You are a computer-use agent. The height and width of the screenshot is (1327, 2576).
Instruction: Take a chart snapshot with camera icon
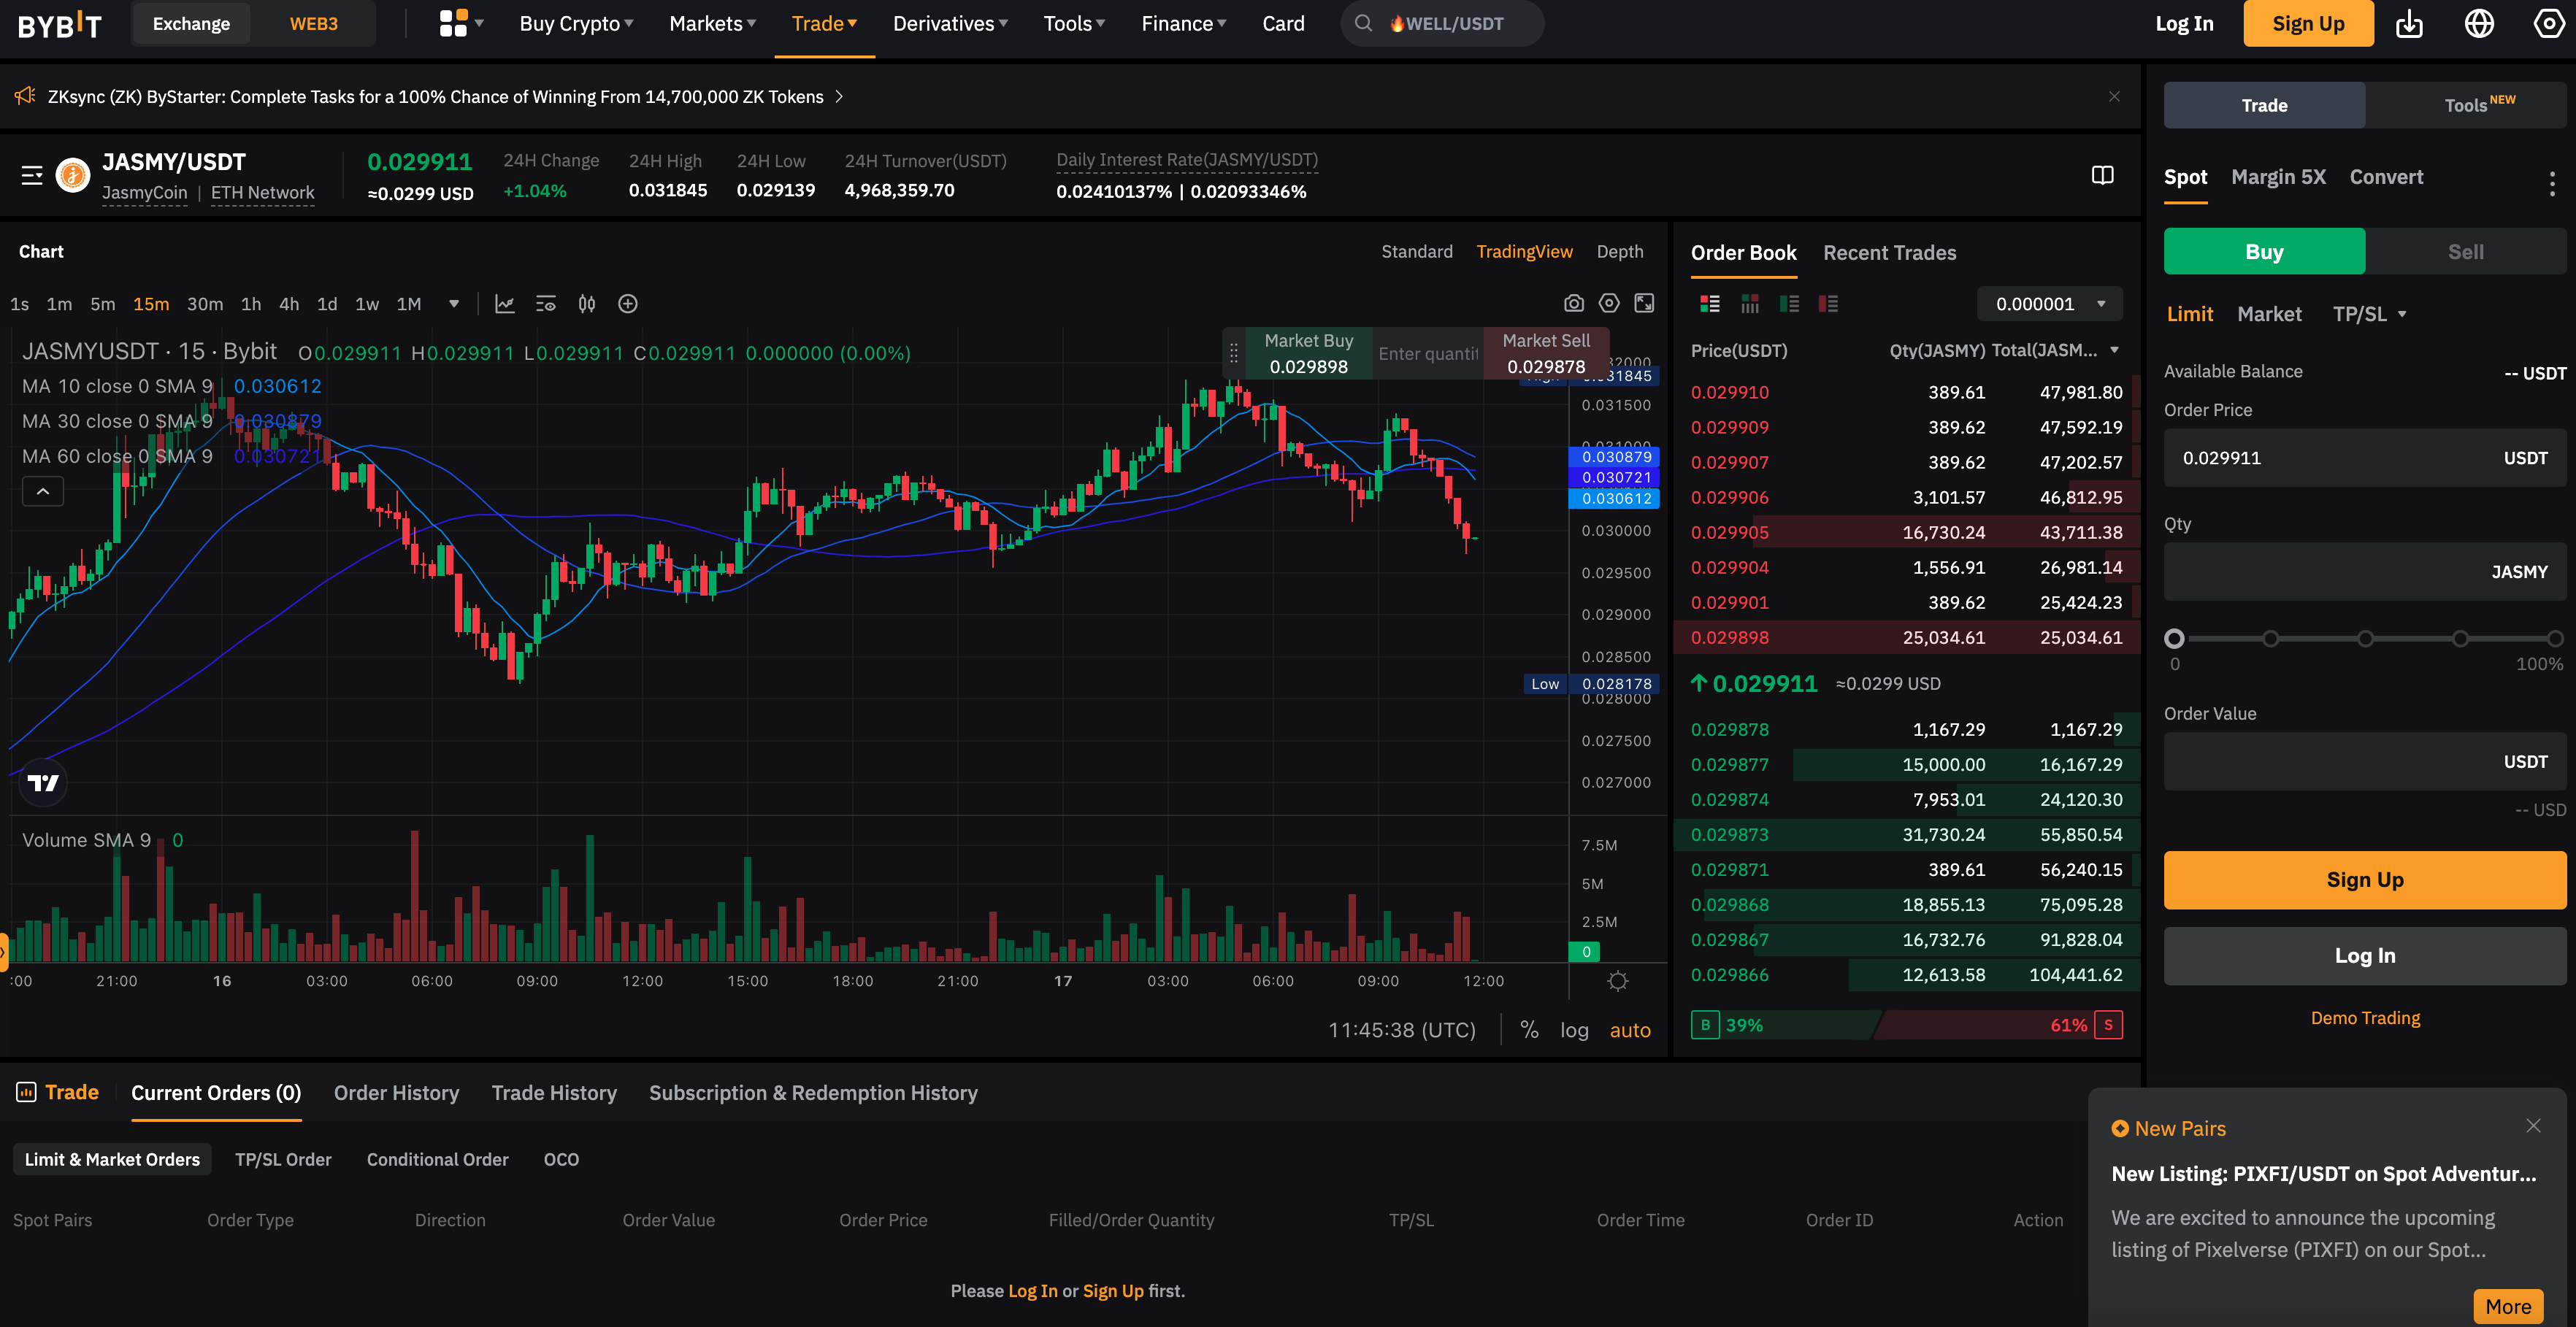[1573, 303]
